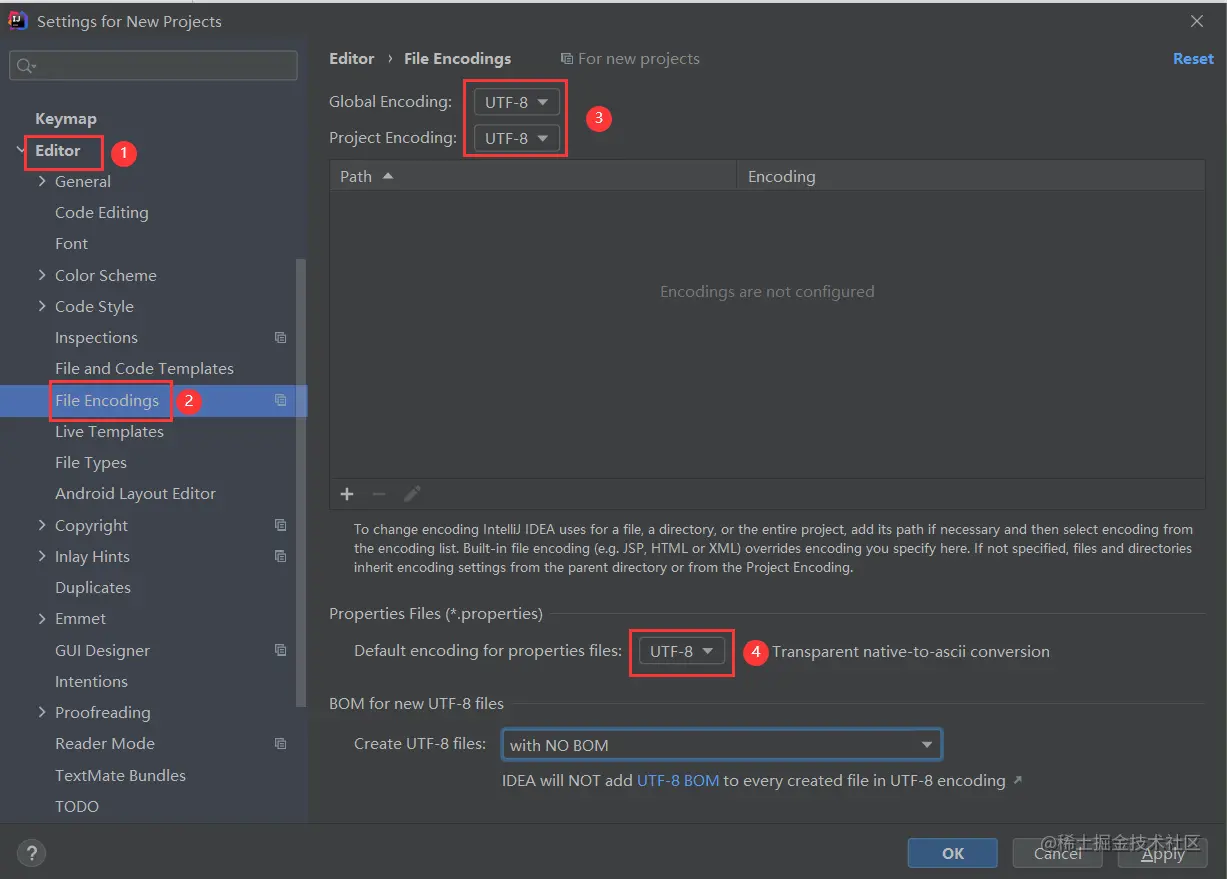
Task: Focus the settings search field
Action: tap(153, 66)
